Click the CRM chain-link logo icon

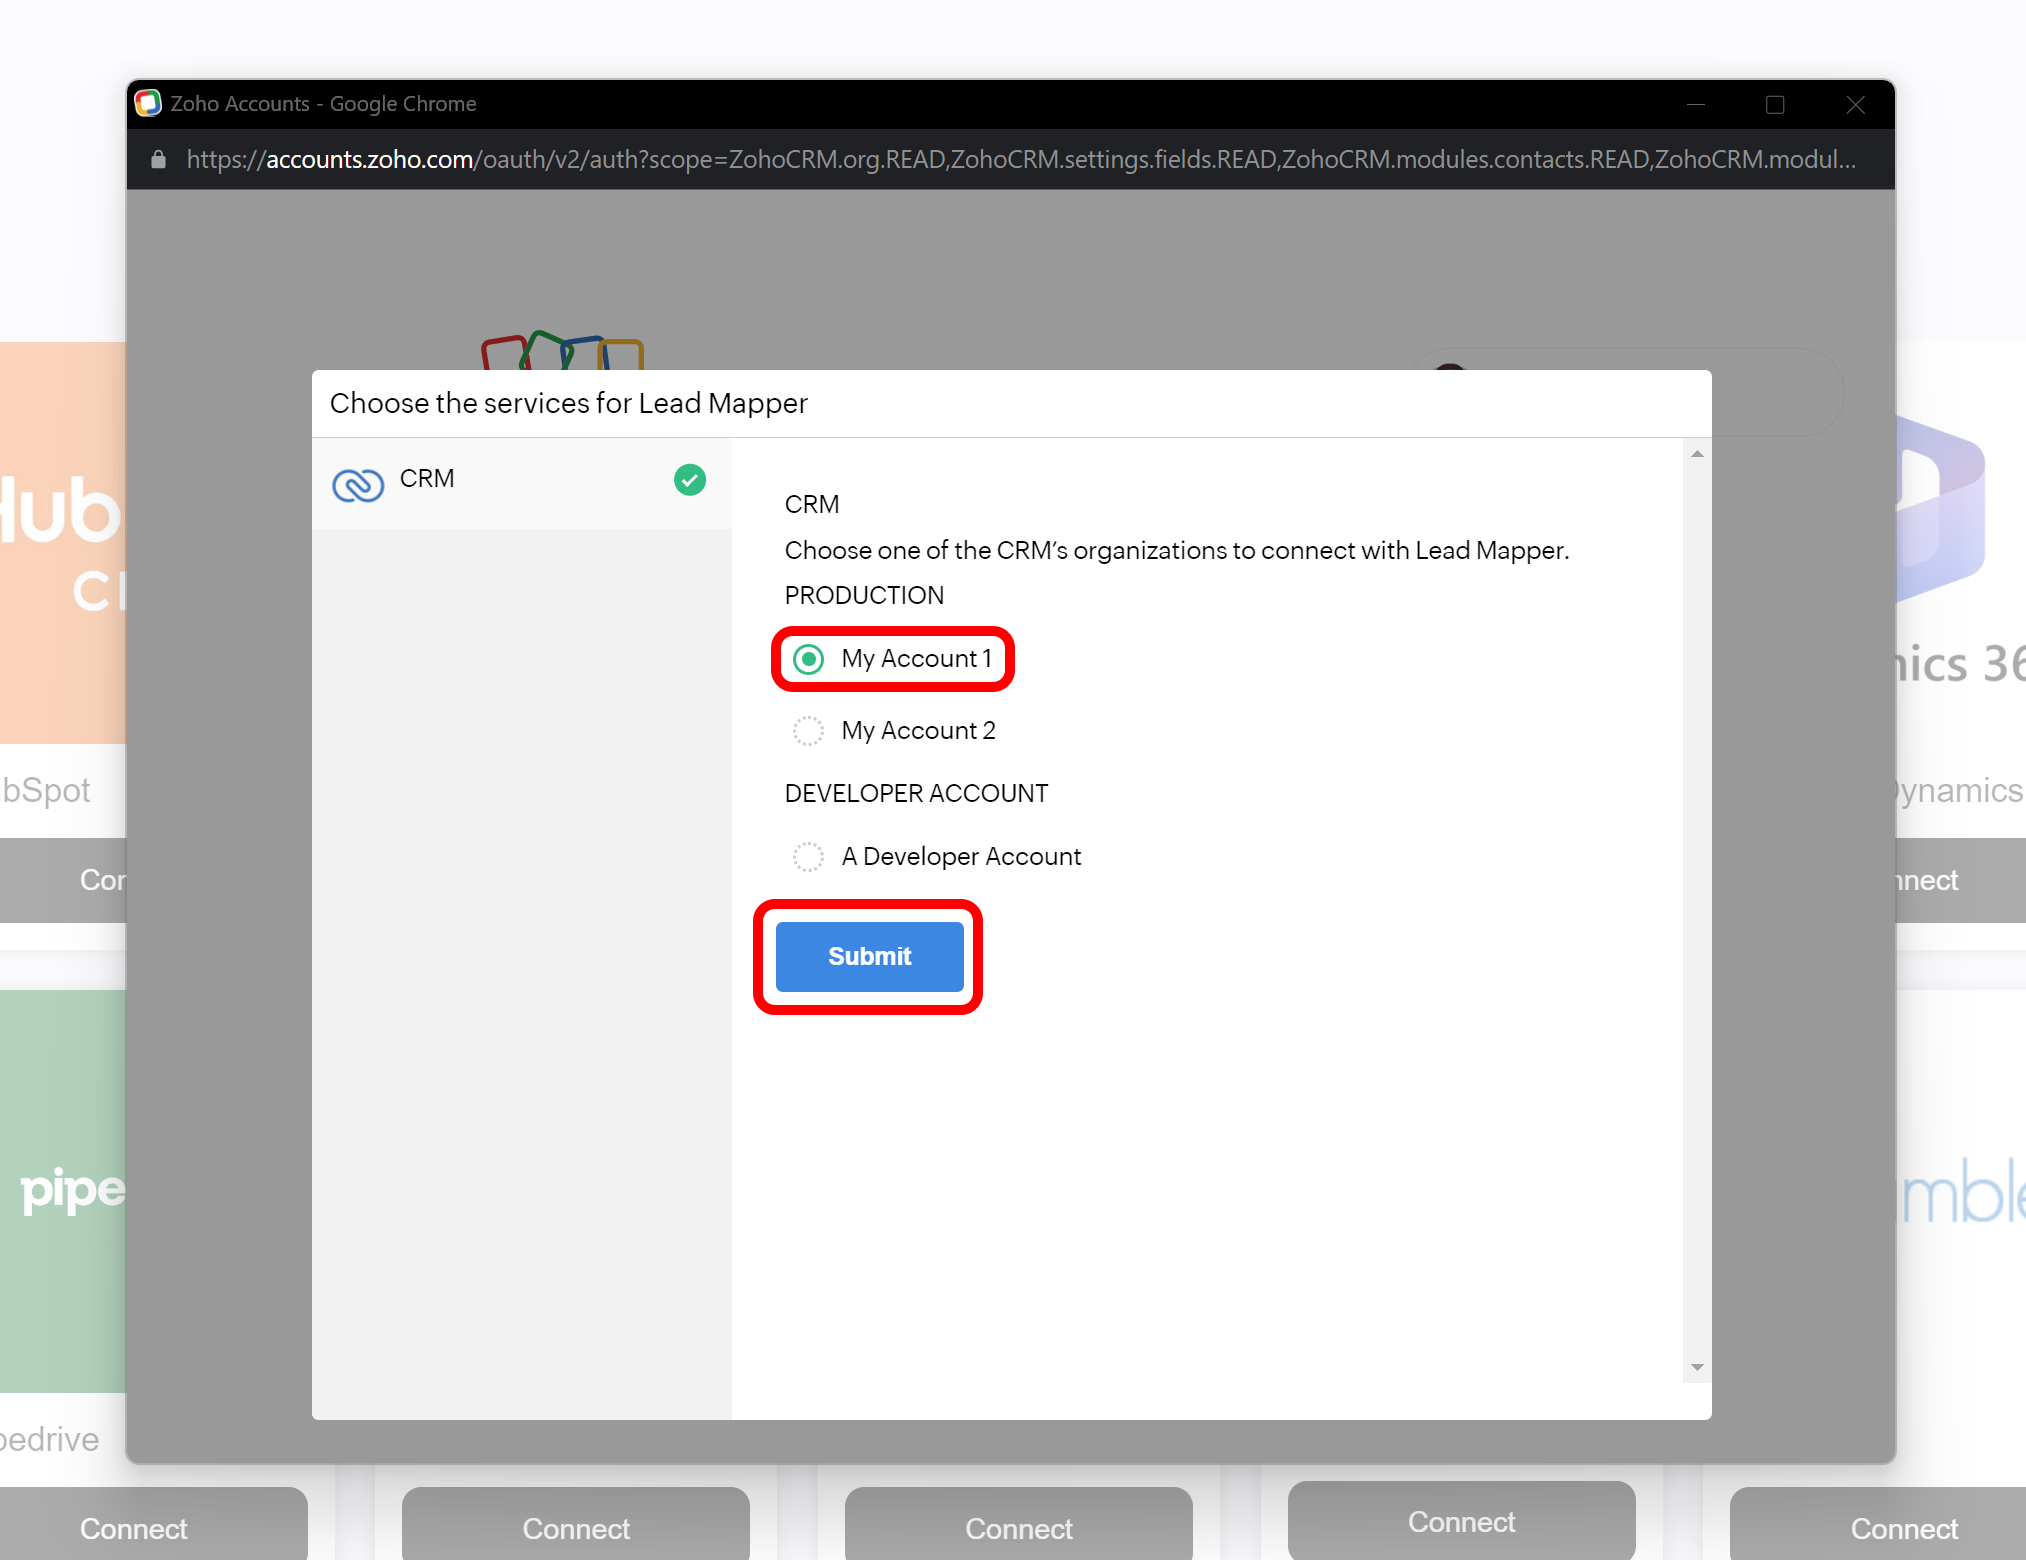coord(357,485)
